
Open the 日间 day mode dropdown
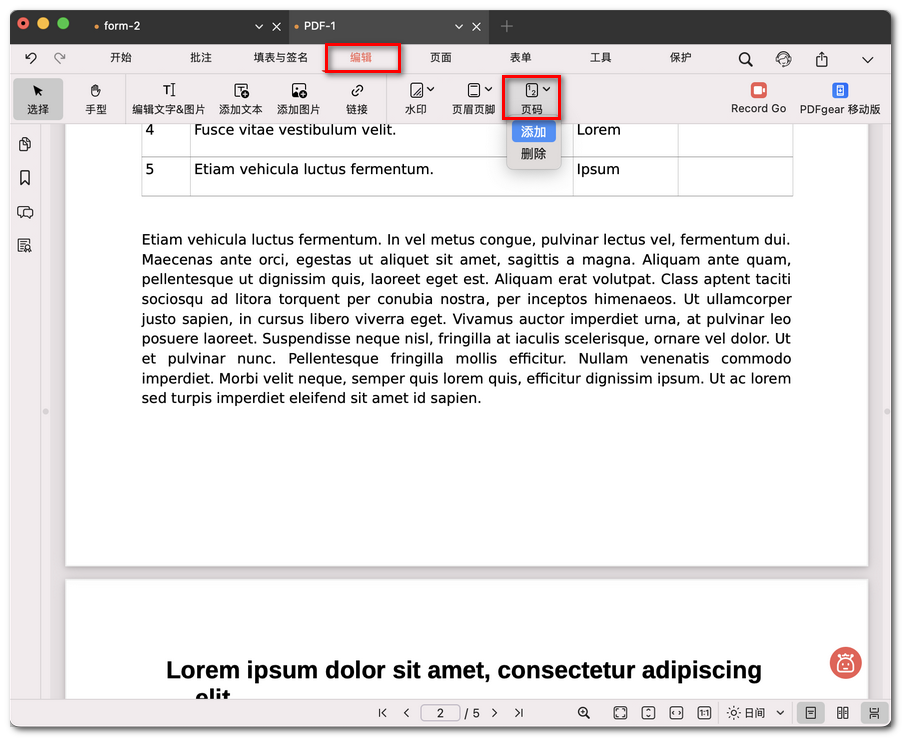coord(756,713)
